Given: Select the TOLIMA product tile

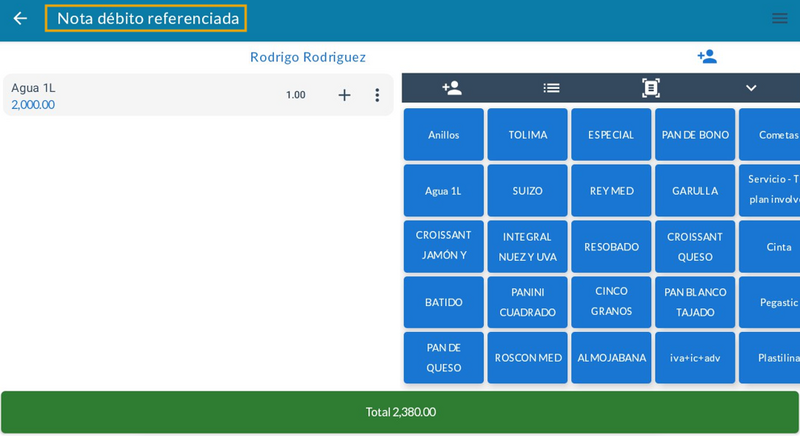Looking at the screenshot, I should click(527, 135).
